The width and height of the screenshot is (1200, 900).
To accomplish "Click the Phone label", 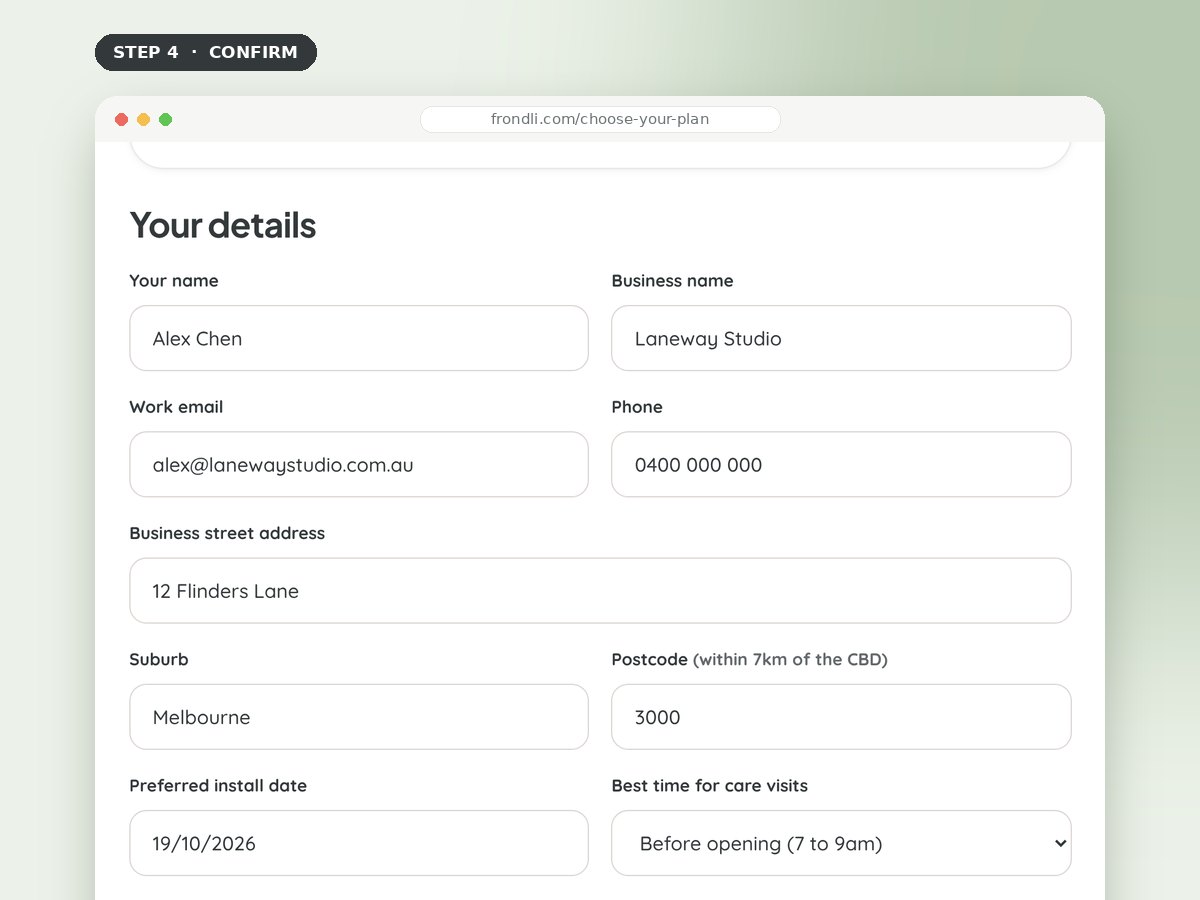I will pos(637,407).
